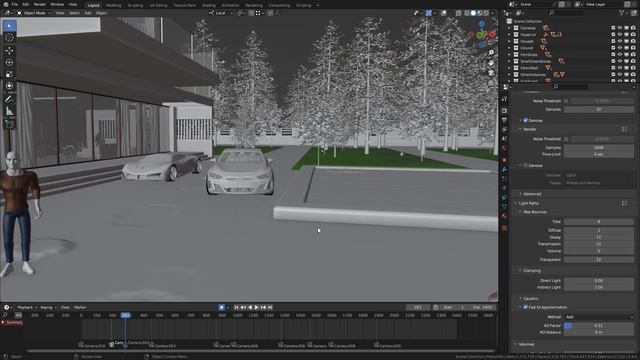Screen dimensions: 640x360
Task: Open the Tool properties tab icon
Action: (x=504, y=99)
